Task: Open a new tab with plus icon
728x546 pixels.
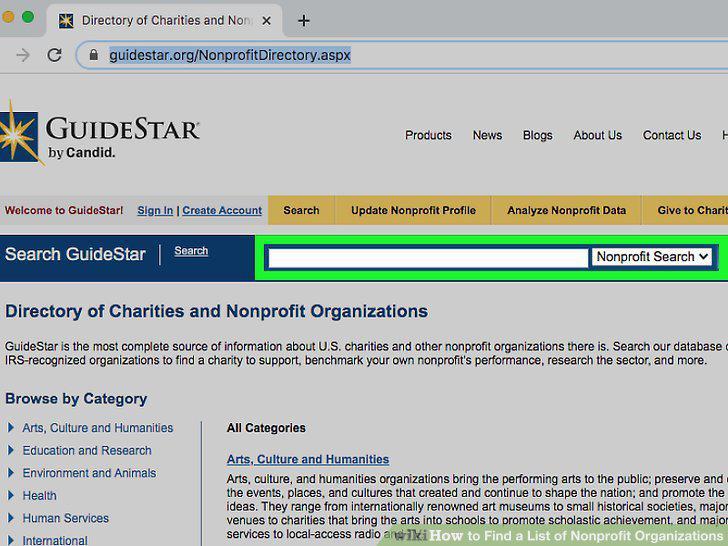Action: (304, 21)
